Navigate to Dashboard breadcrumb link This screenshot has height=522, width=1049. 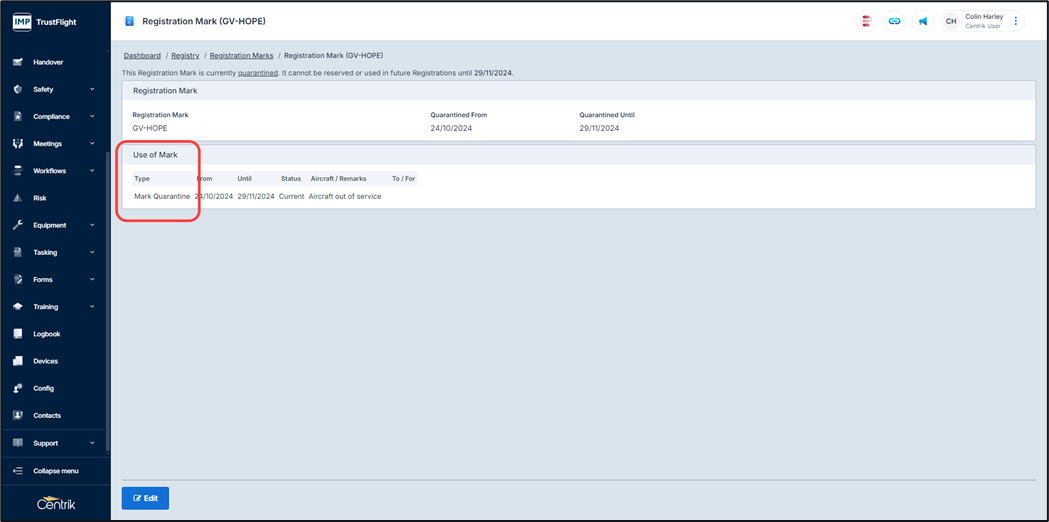142,56
